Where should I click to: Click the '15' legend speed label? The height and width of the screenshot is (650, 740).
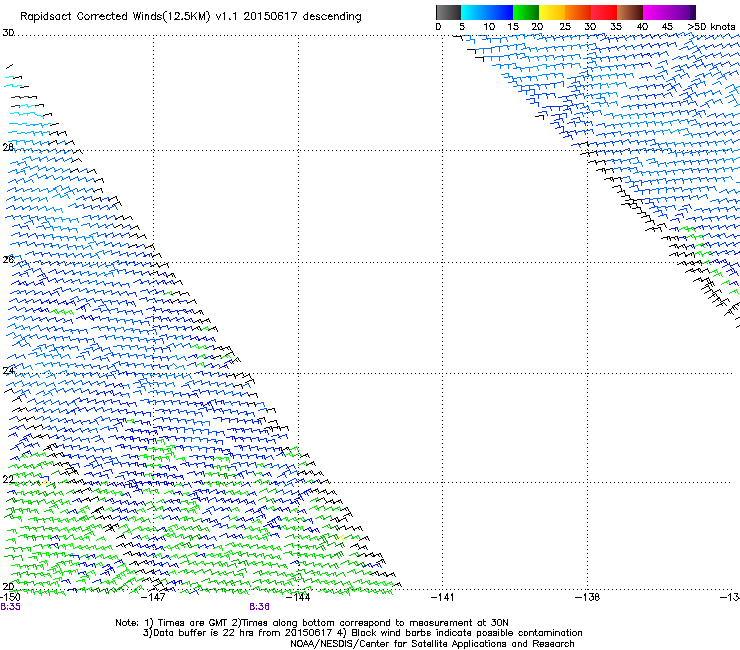513,26
